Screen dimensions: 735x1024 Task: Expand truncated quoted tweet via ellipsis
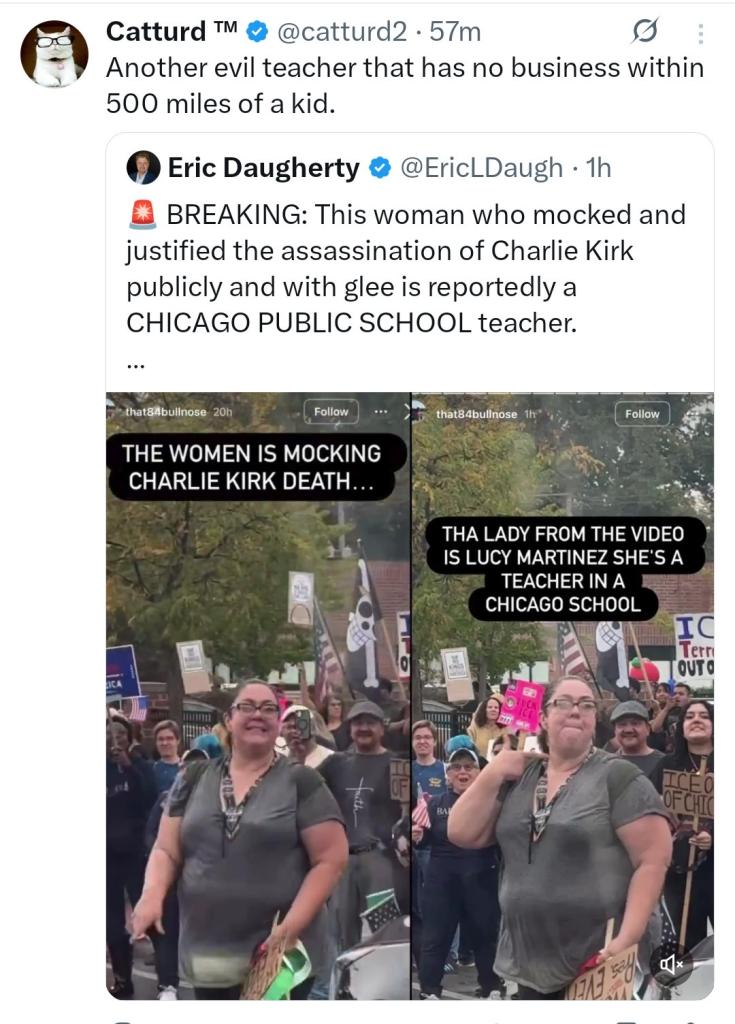click(x=135, y=364)
